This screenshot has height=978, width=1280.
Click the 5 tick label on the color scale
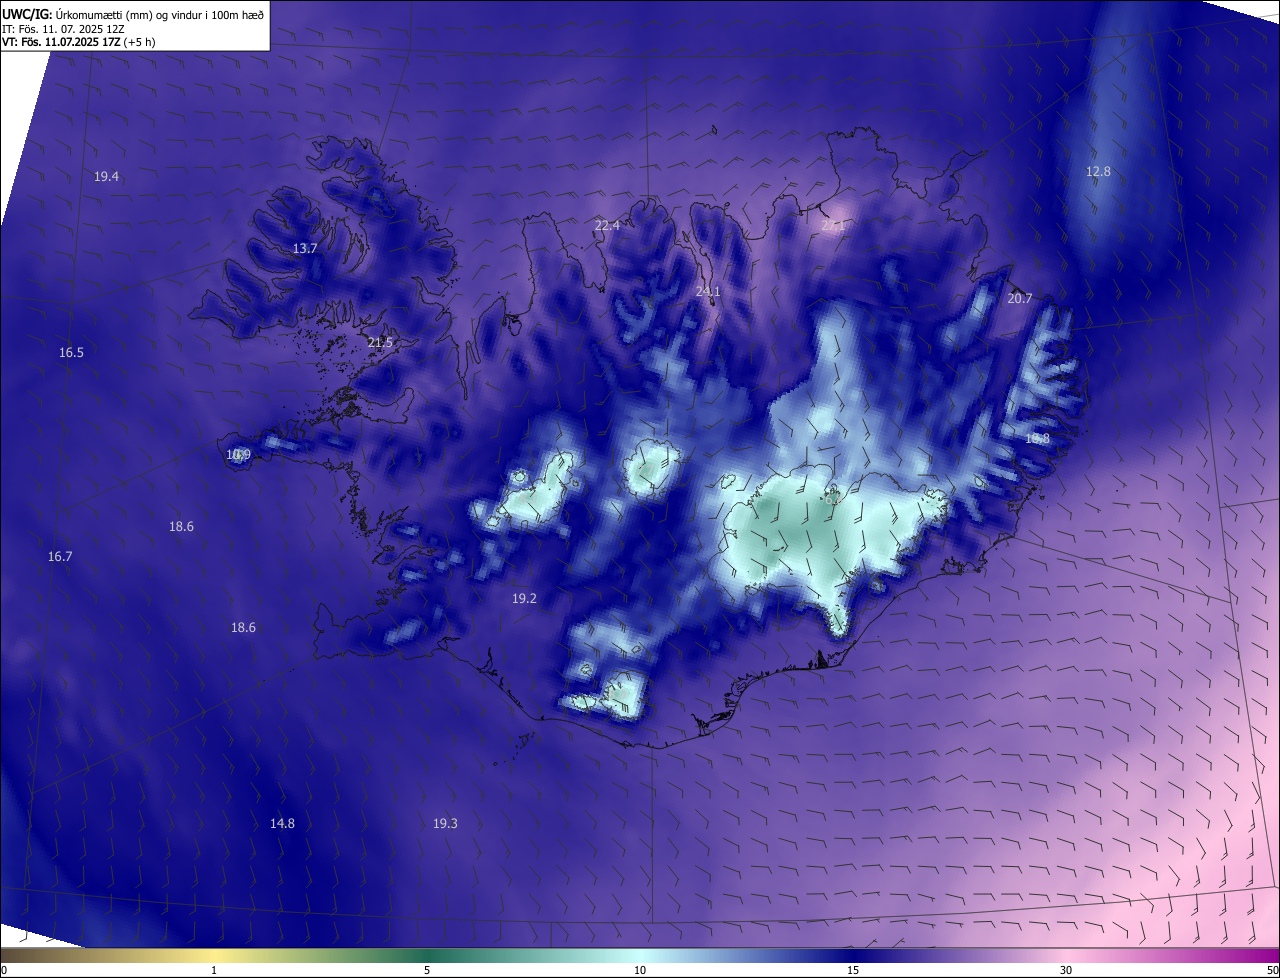point(427,971)
